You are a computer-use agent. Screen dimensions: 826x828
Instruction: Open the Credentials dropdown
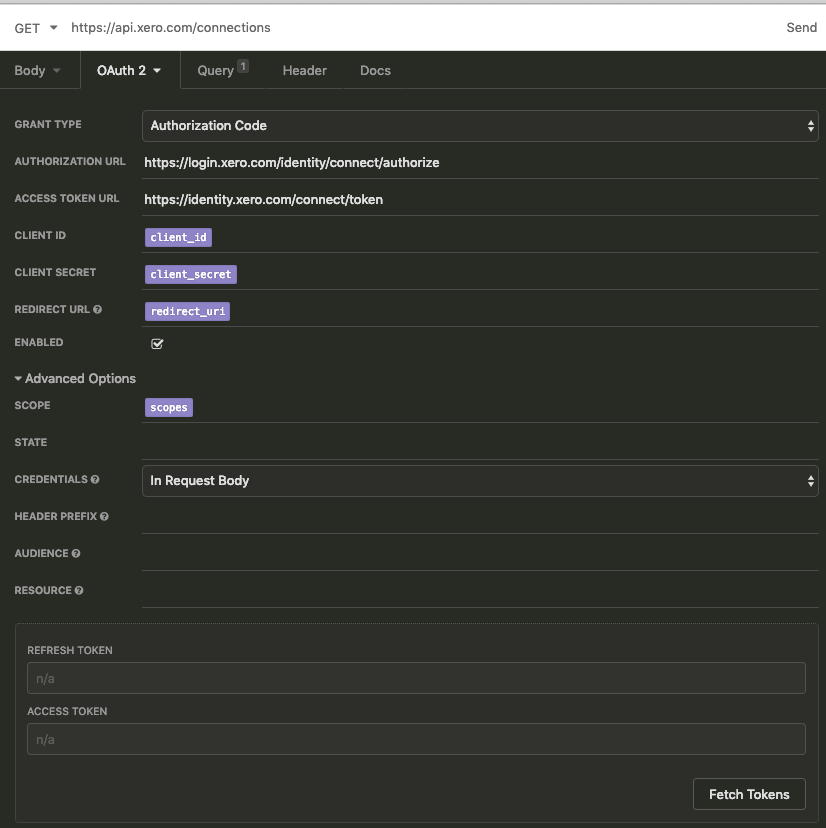point(480,481)
